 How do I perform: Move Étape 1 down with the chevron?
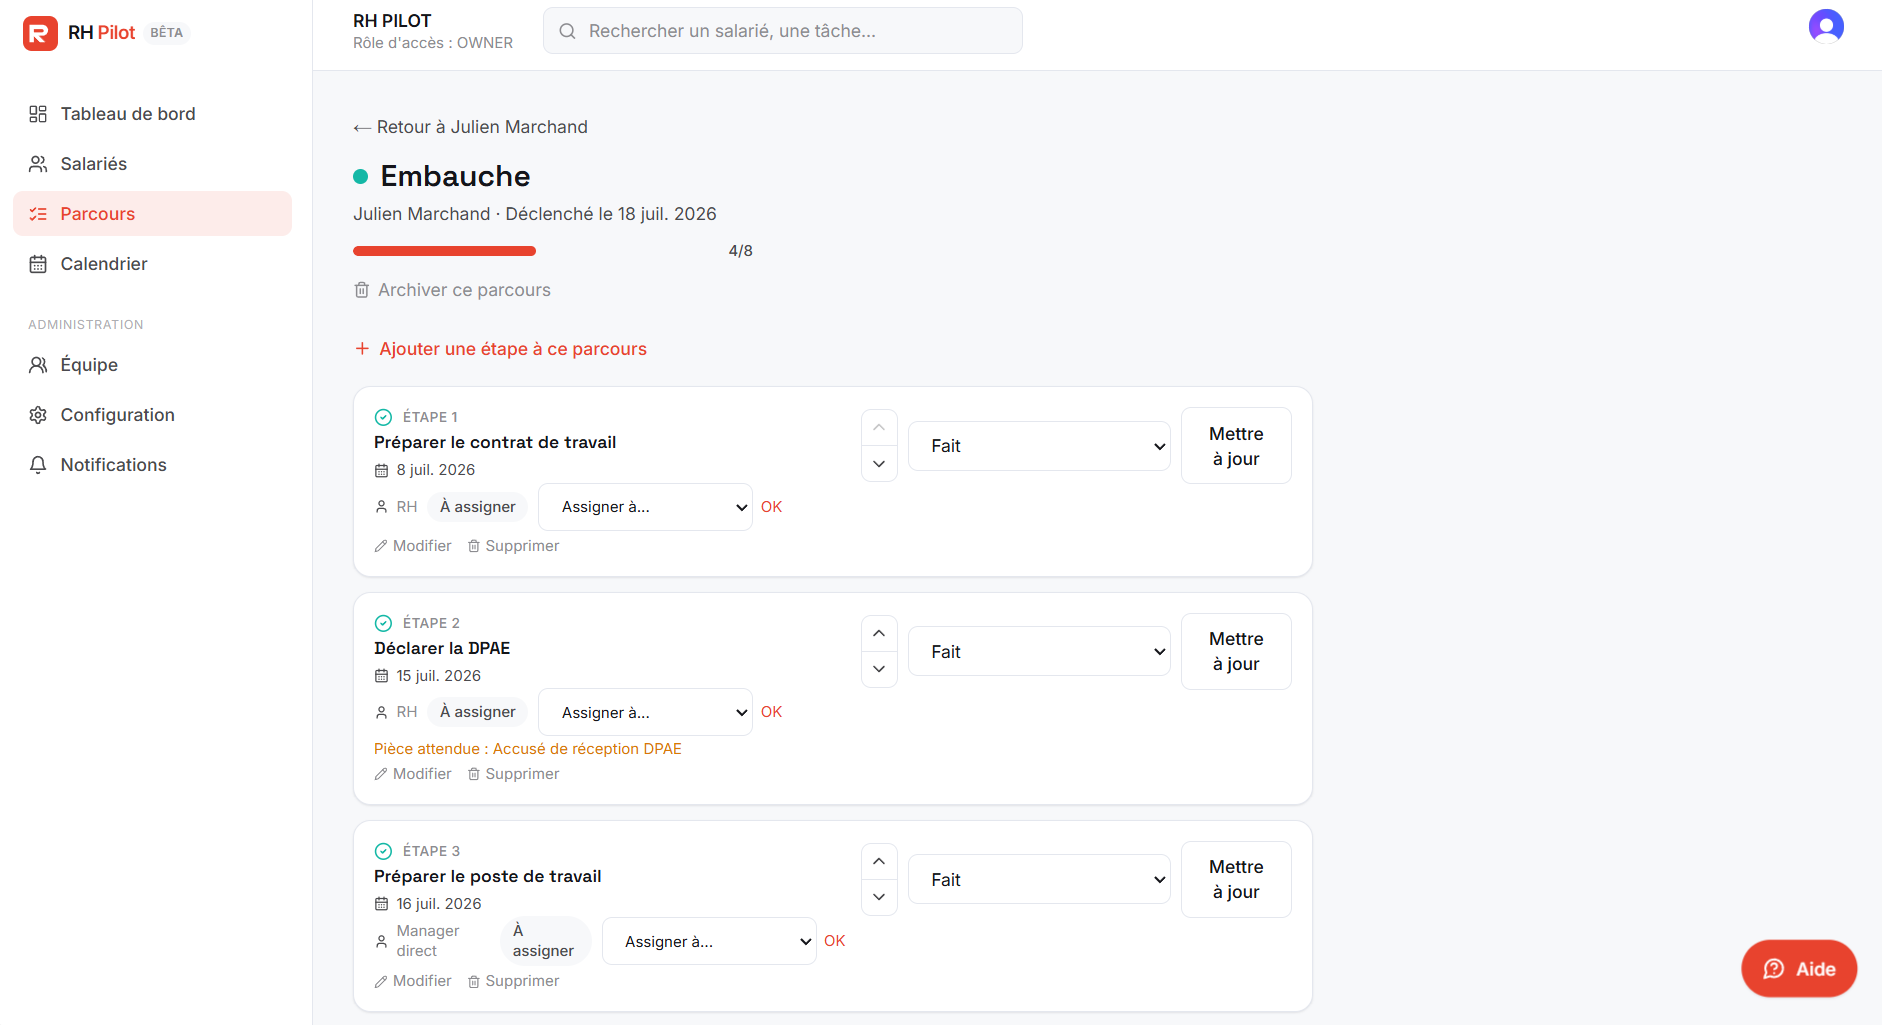(x=879, y=464)
